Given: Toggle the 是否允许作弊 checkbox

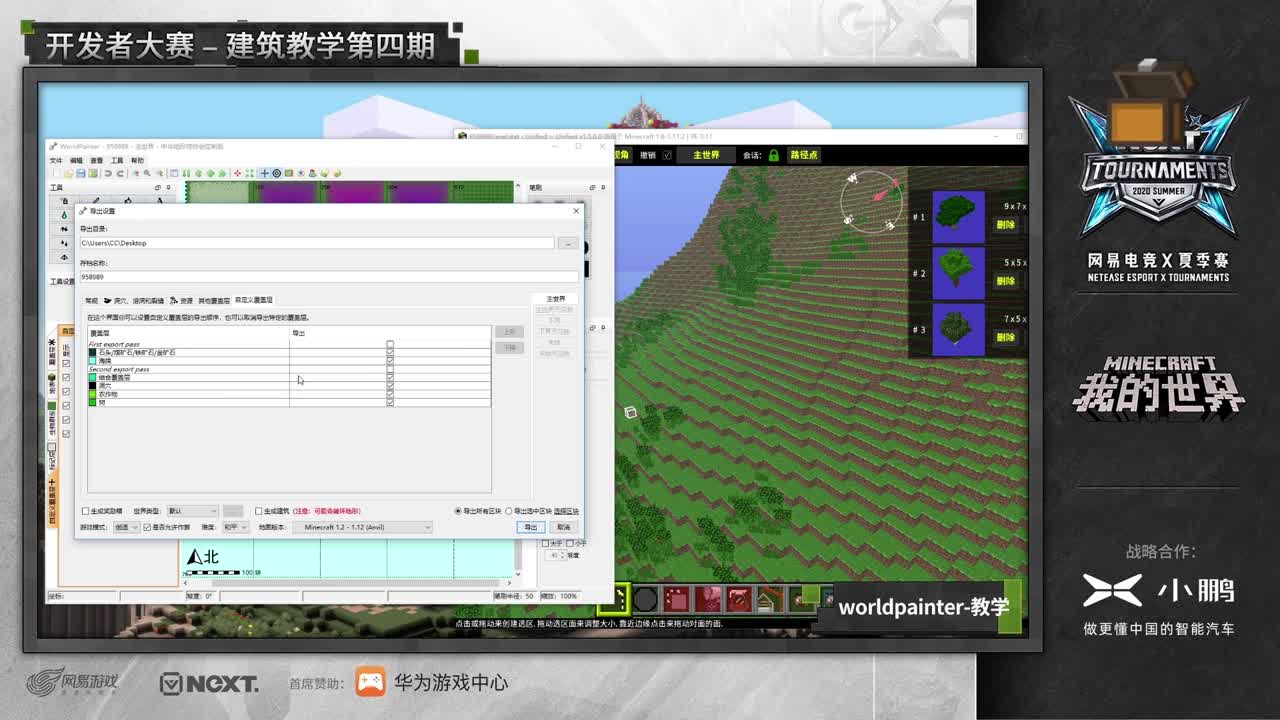Looking at the screenshot, I should point(147,527).
